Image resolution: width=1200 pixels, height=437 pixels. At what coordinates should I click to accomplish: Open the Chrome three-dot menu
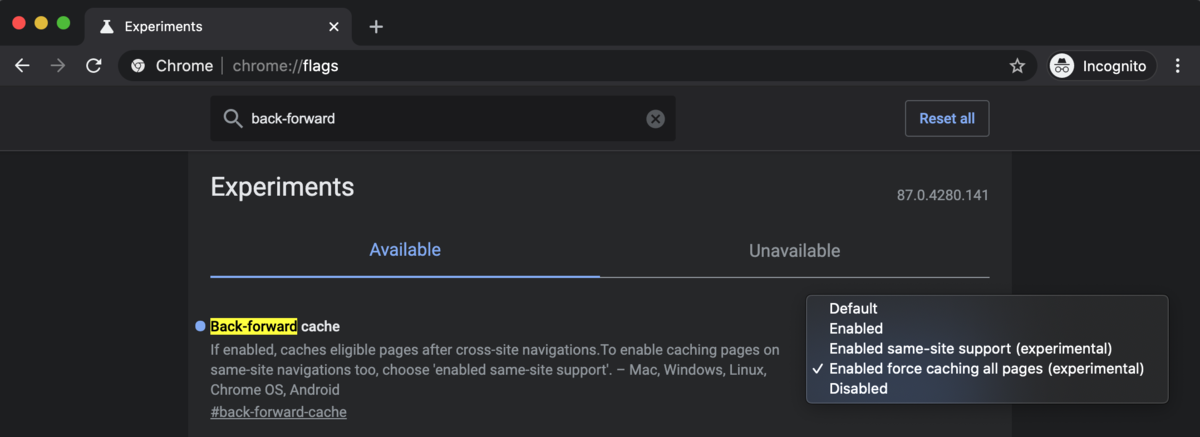1178,66
